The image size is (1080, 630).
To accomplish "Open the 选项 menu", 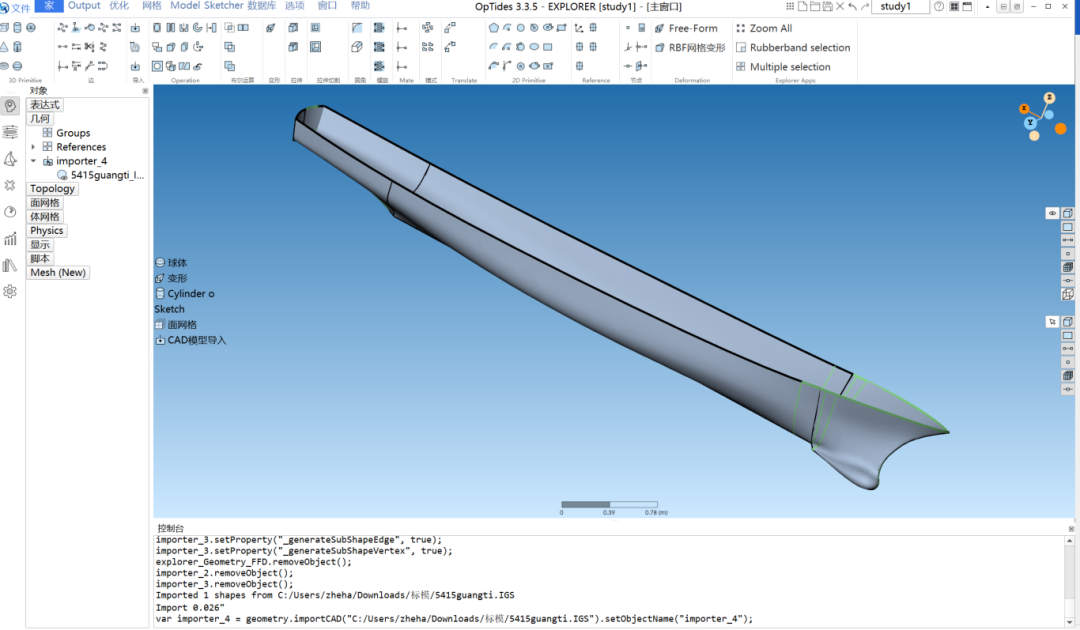I will tap(295, 6).
